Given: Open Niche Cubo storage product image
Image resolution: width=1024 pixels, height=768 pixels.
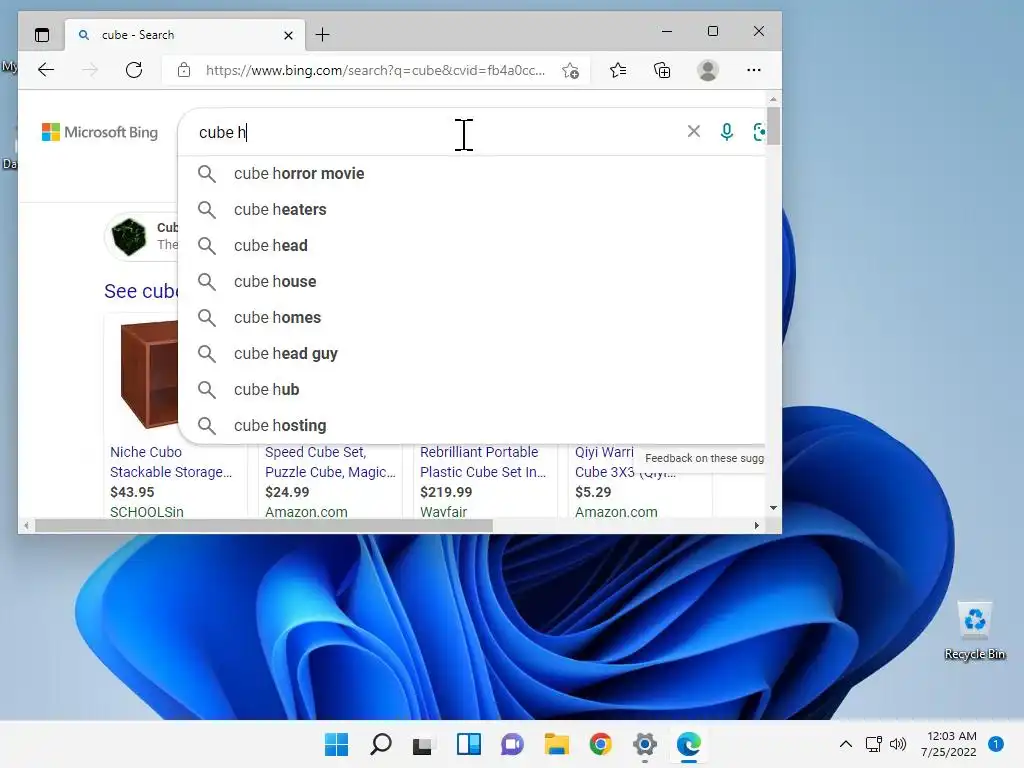Looking at the screenshot, I should click(x=148, y=374).
